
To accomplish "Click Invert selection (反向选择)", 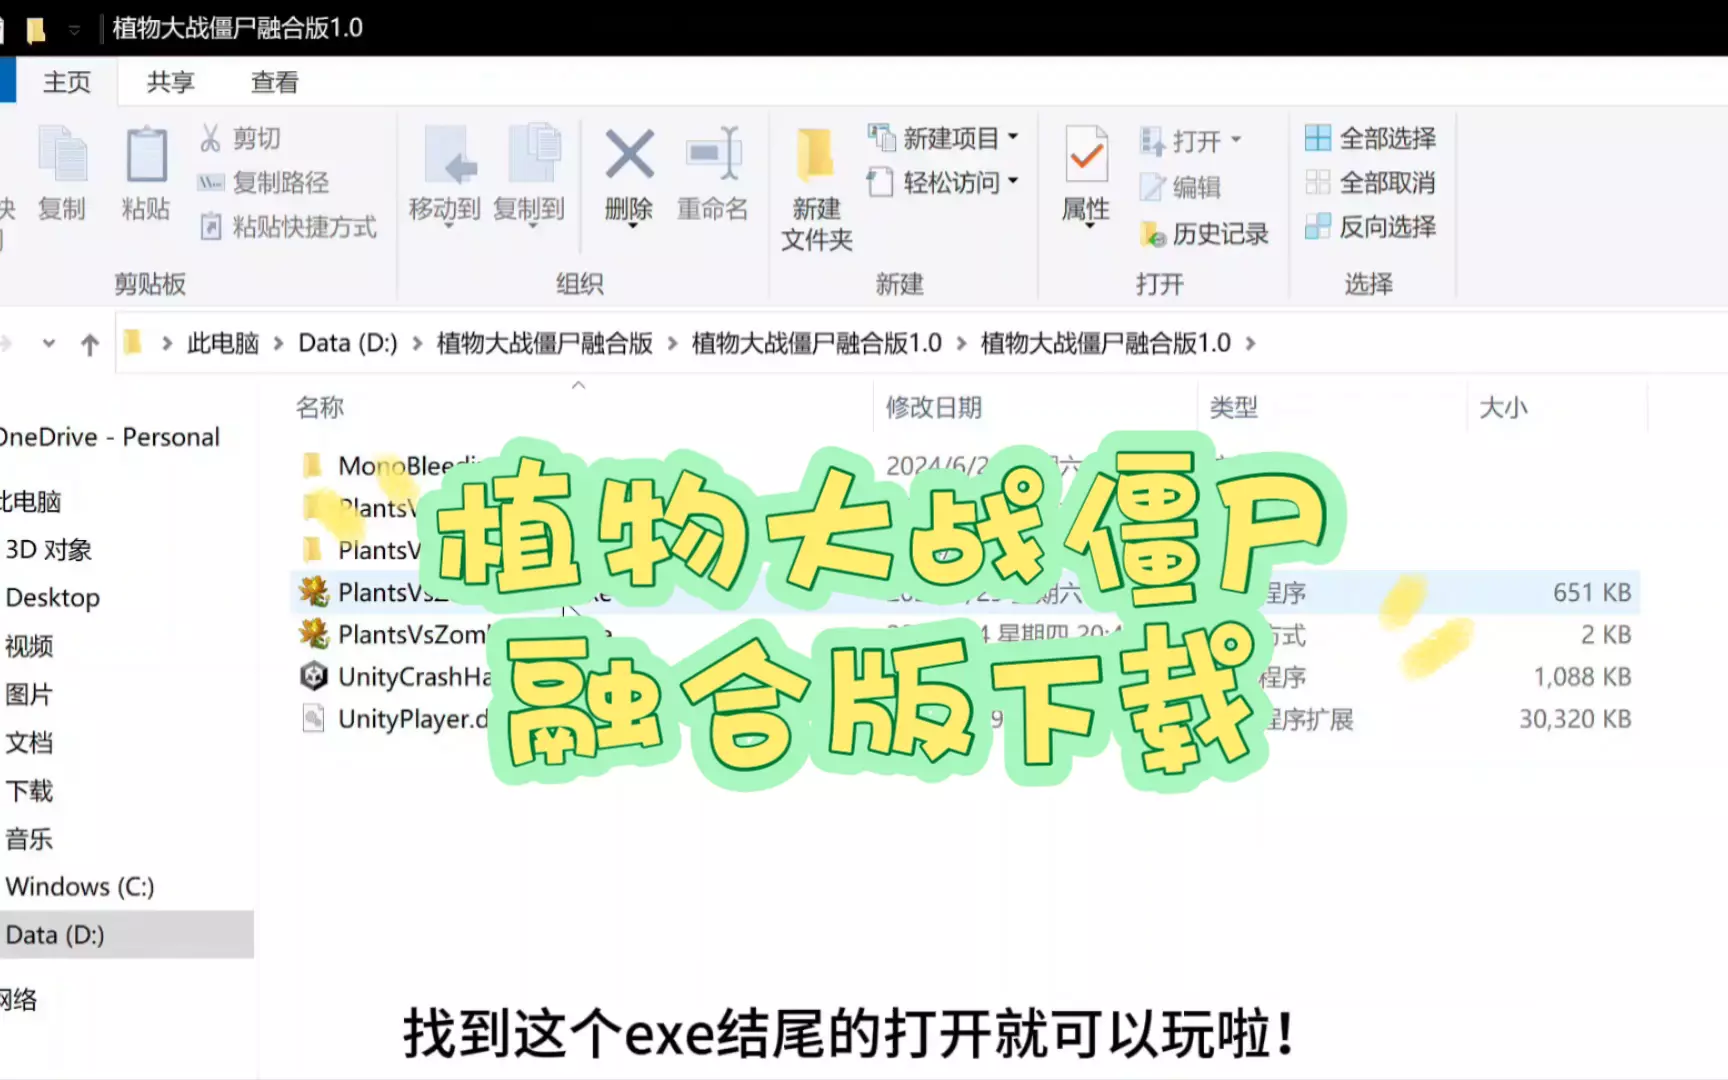I will click(1370, 227).
